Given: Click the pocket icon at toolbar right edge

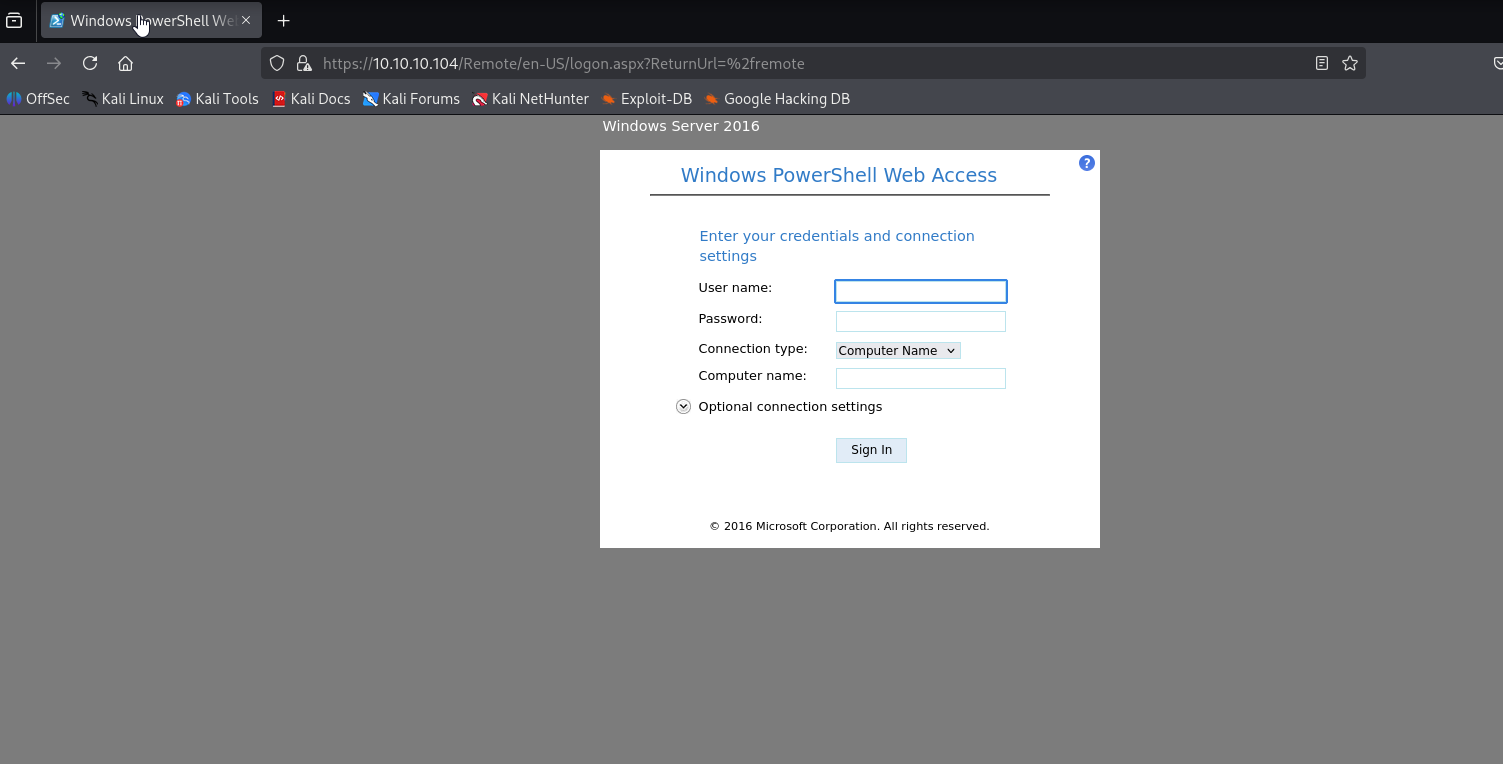Looking at the screenshot, I should pos(1497,63).
